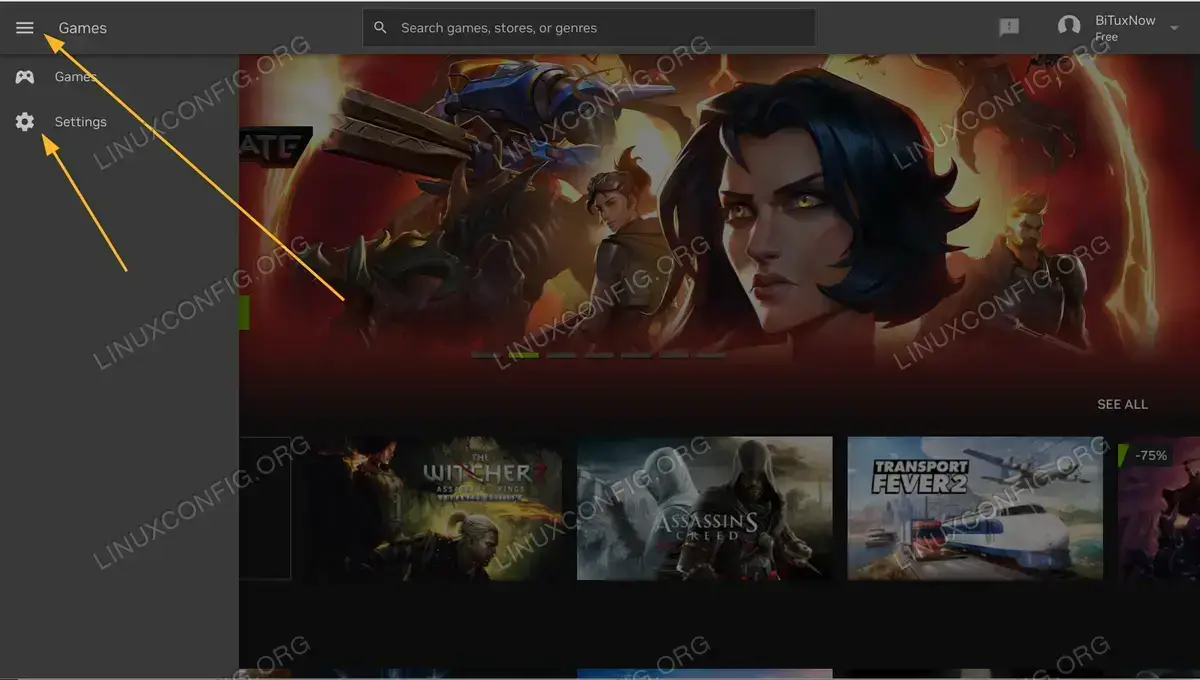The width and height of the screenshot is (1200, 680).
Task: Click the Games title in the header
Action: tap(83, 28)
